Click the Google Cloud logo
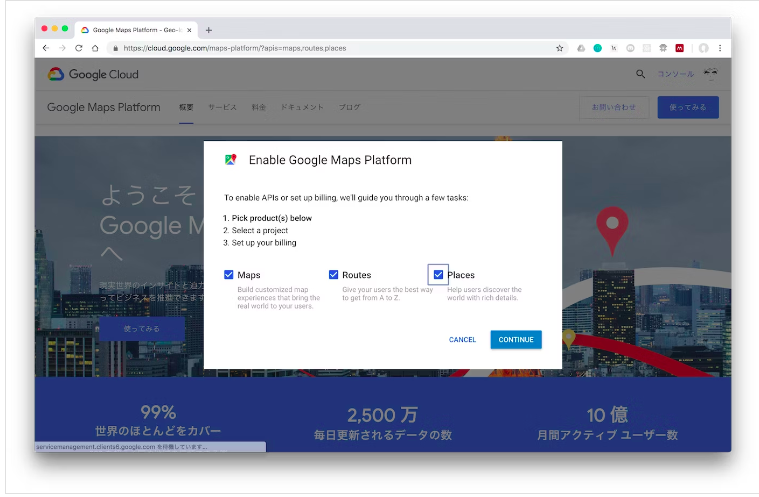 click(93, 74)
